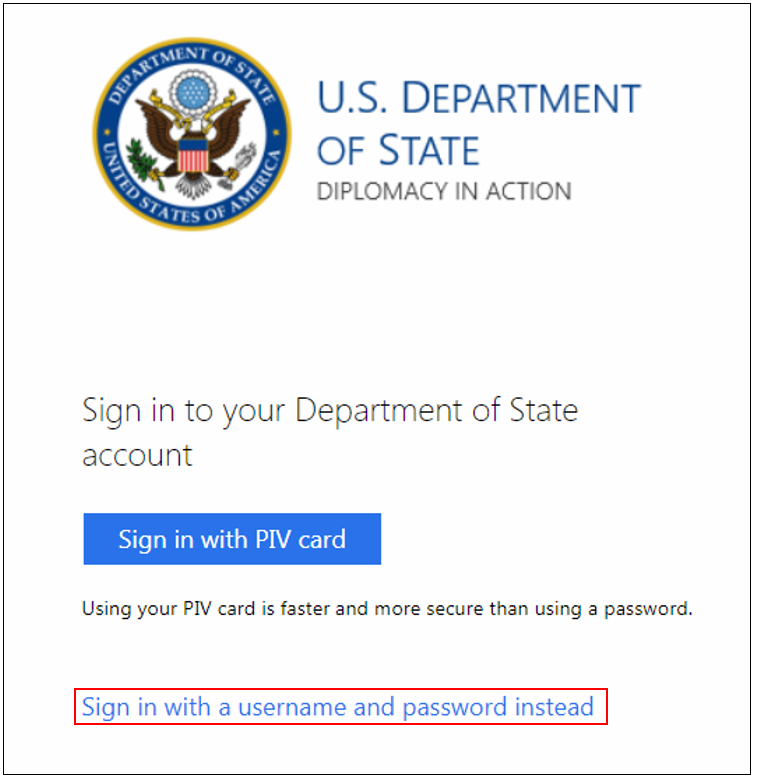Viewport: 758px width, 780px height.
Task: Select the eagle's striped shield in the seal
Action: point(193,155)
